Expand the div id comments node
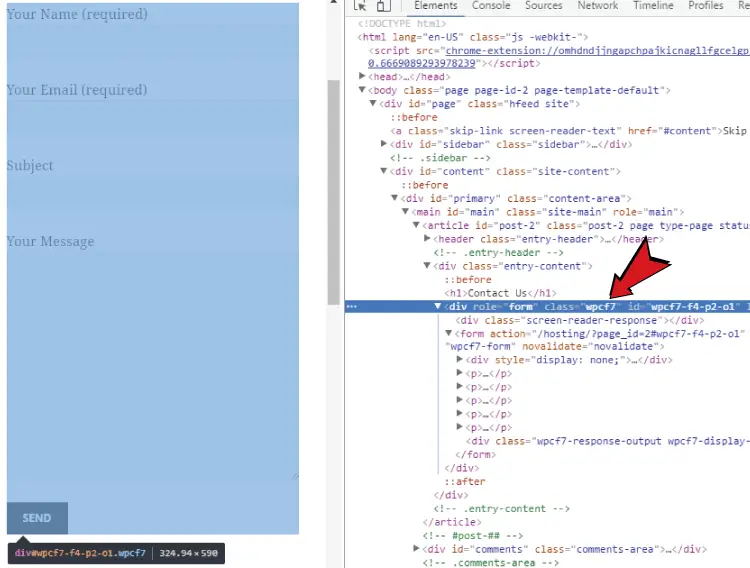750x568 pixels. click(x=416, y=548)
